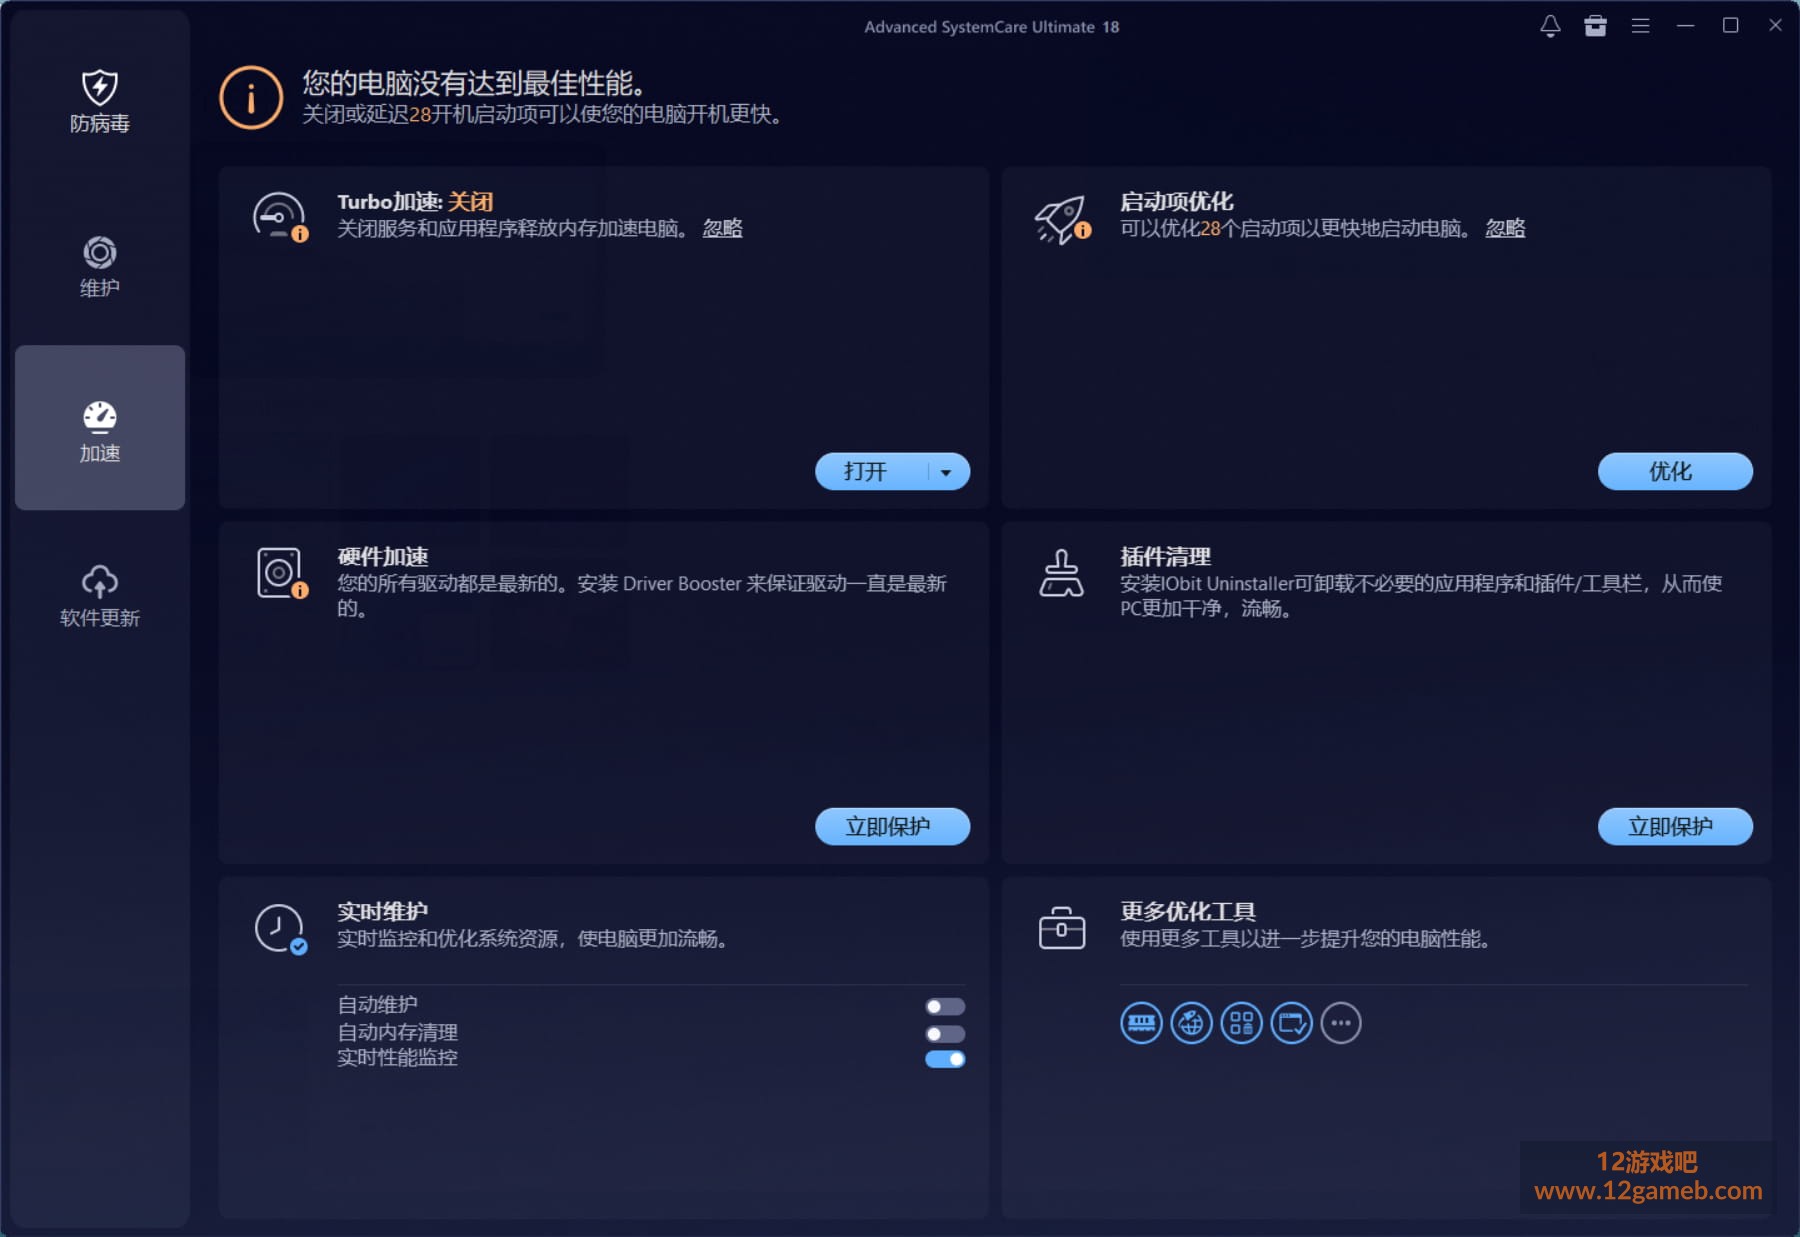Click the 插件清理 broom icon

(x=1061, y=573)
